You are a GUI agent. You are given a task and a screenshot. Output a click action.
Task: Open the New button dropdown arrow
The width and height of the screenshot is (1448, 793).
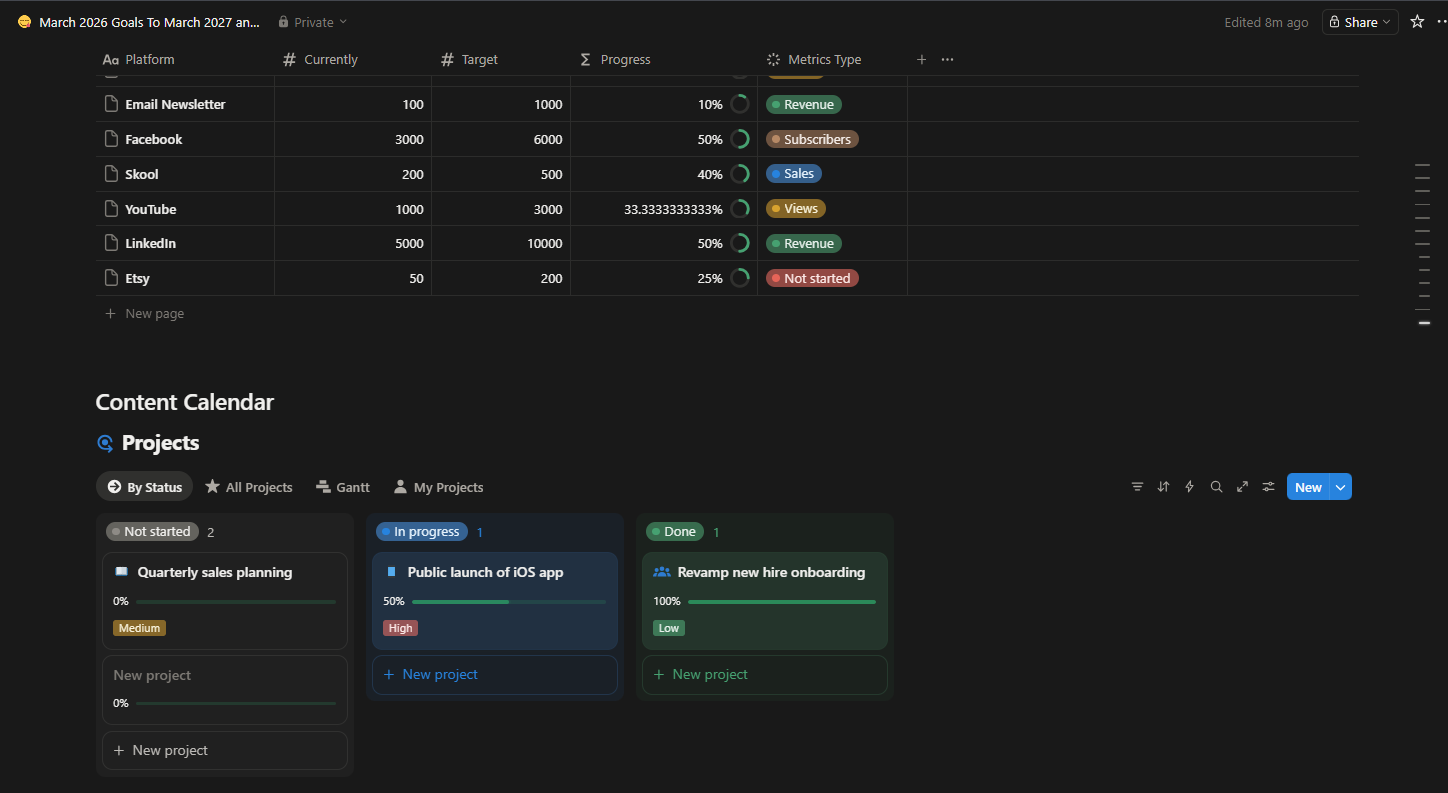tap(1341, 487)
